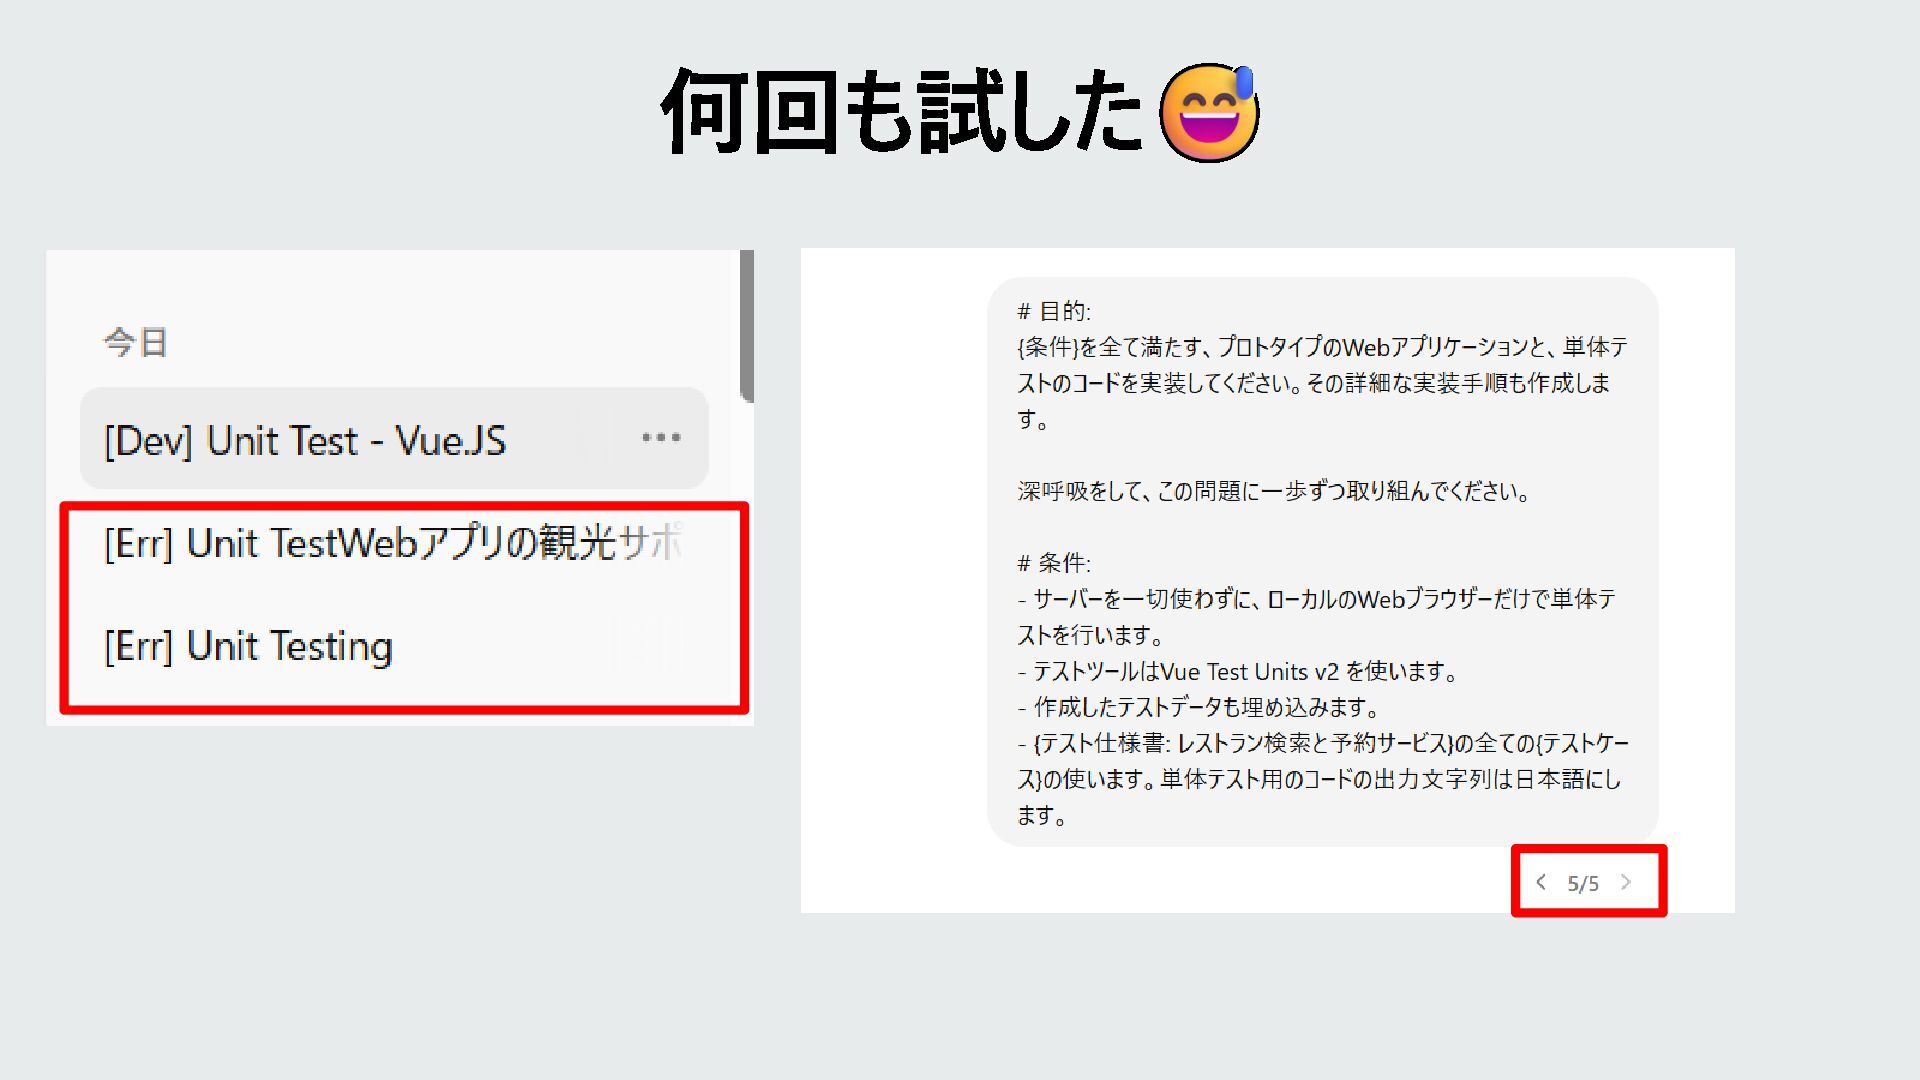1920x1080 pixels.
Task: Go to next prompt version arrow
Action: click(x=1626, y=882)
